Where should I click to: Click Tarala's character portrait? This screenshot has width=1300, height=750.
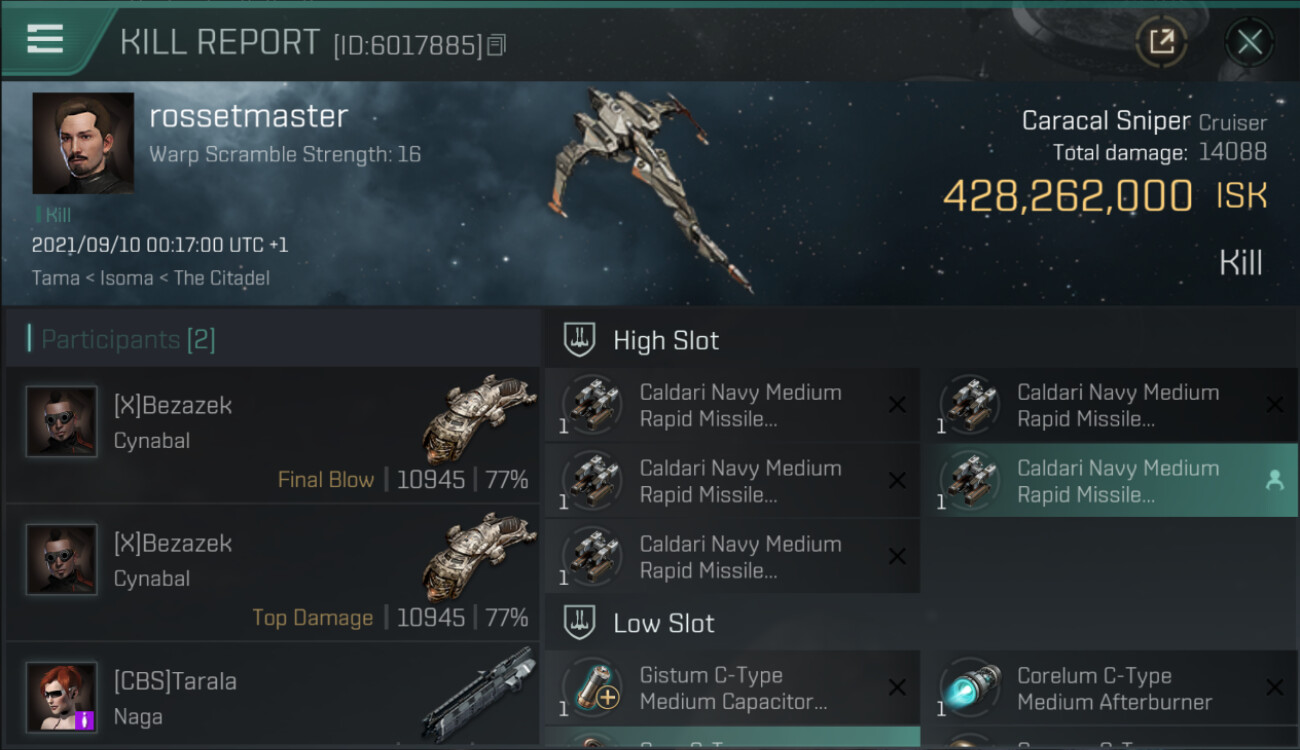coord(62,697)
